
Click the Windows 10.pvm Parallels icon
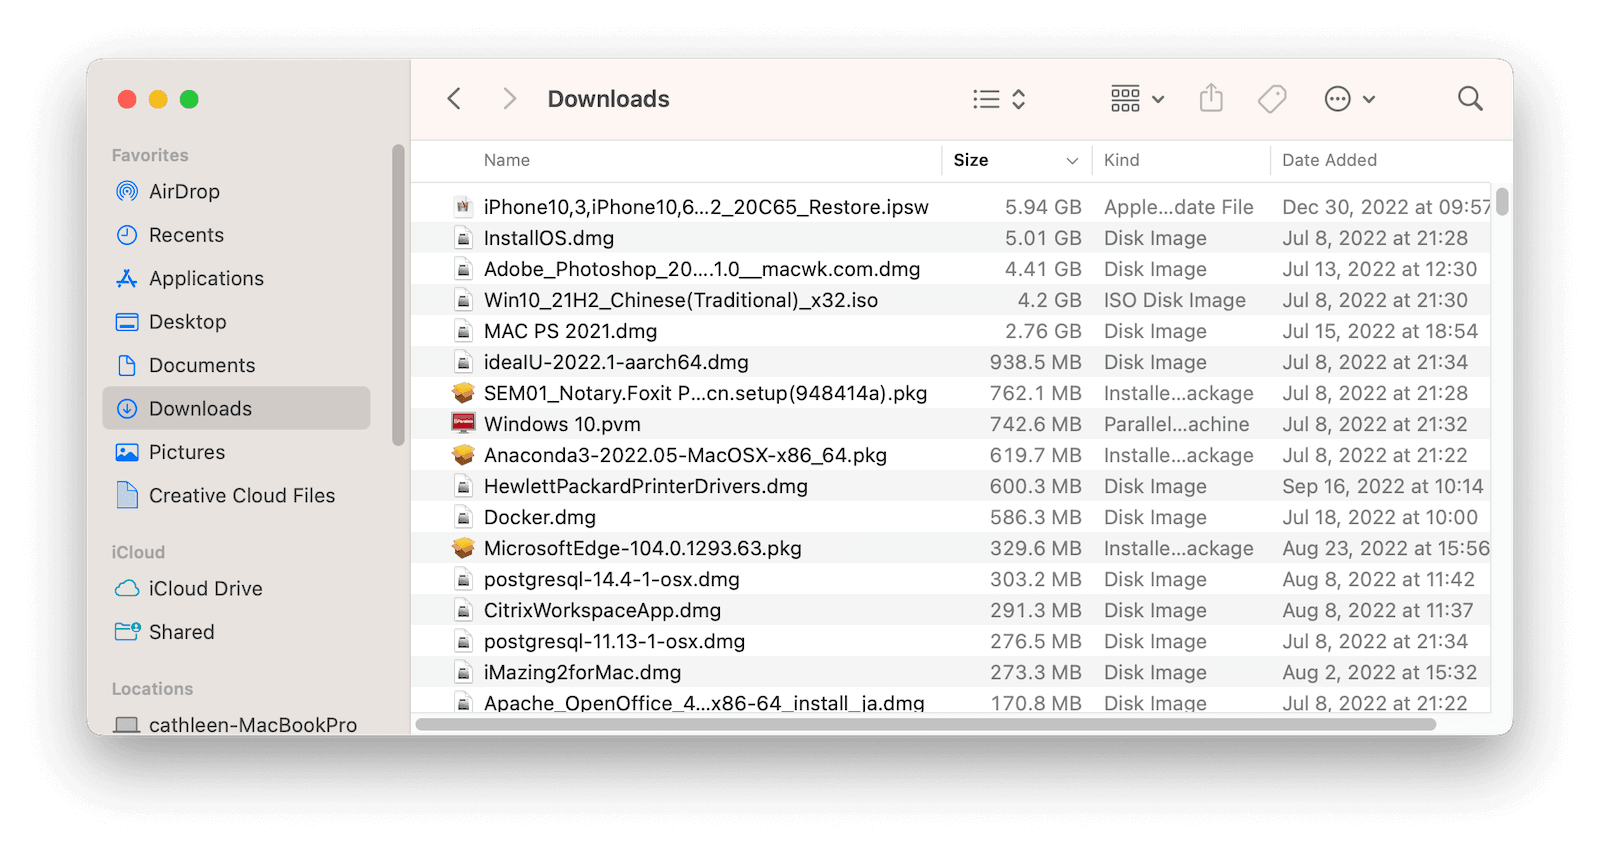pos(463,424)
